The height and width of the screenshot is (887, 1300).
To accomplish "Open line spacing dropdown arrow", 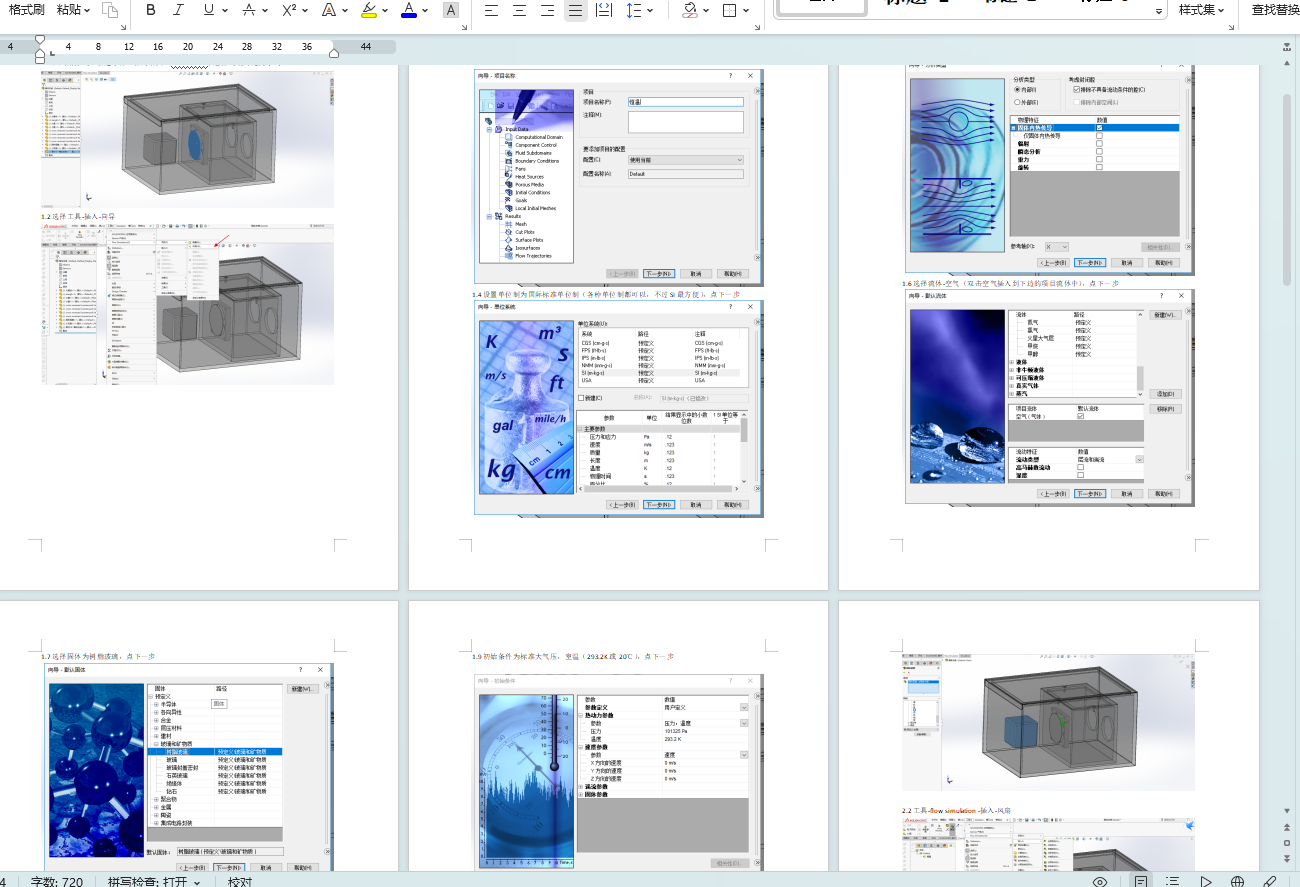I will (650, 10).
